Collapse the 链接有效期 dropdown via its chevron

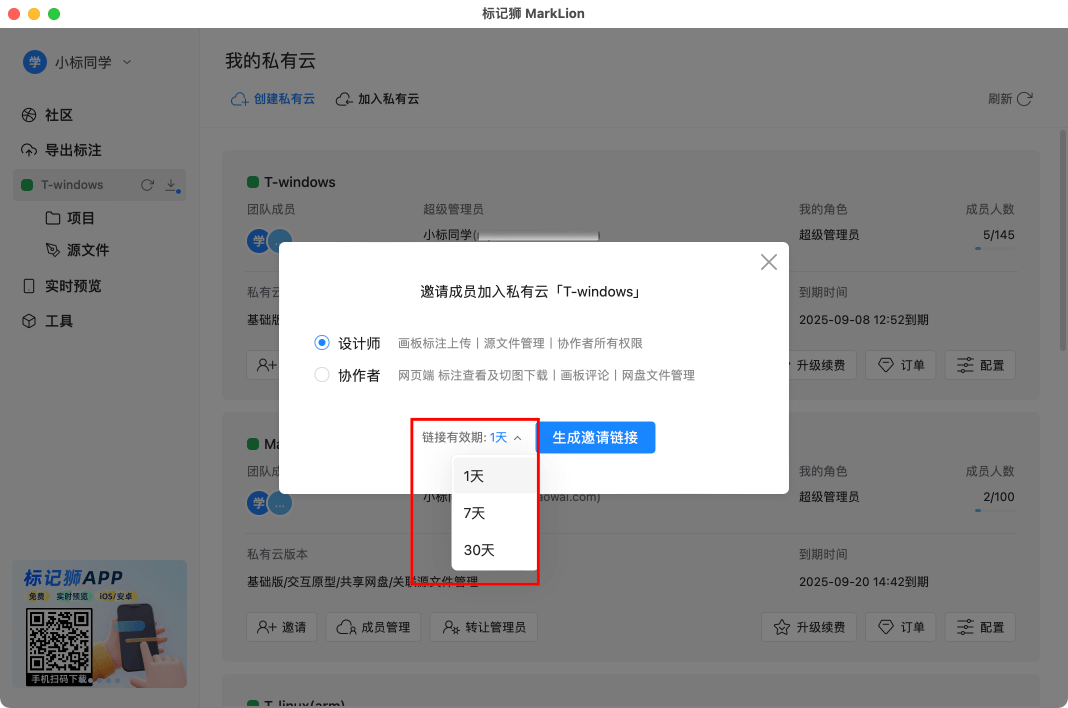pyautogui.click(x=516, y=437)
